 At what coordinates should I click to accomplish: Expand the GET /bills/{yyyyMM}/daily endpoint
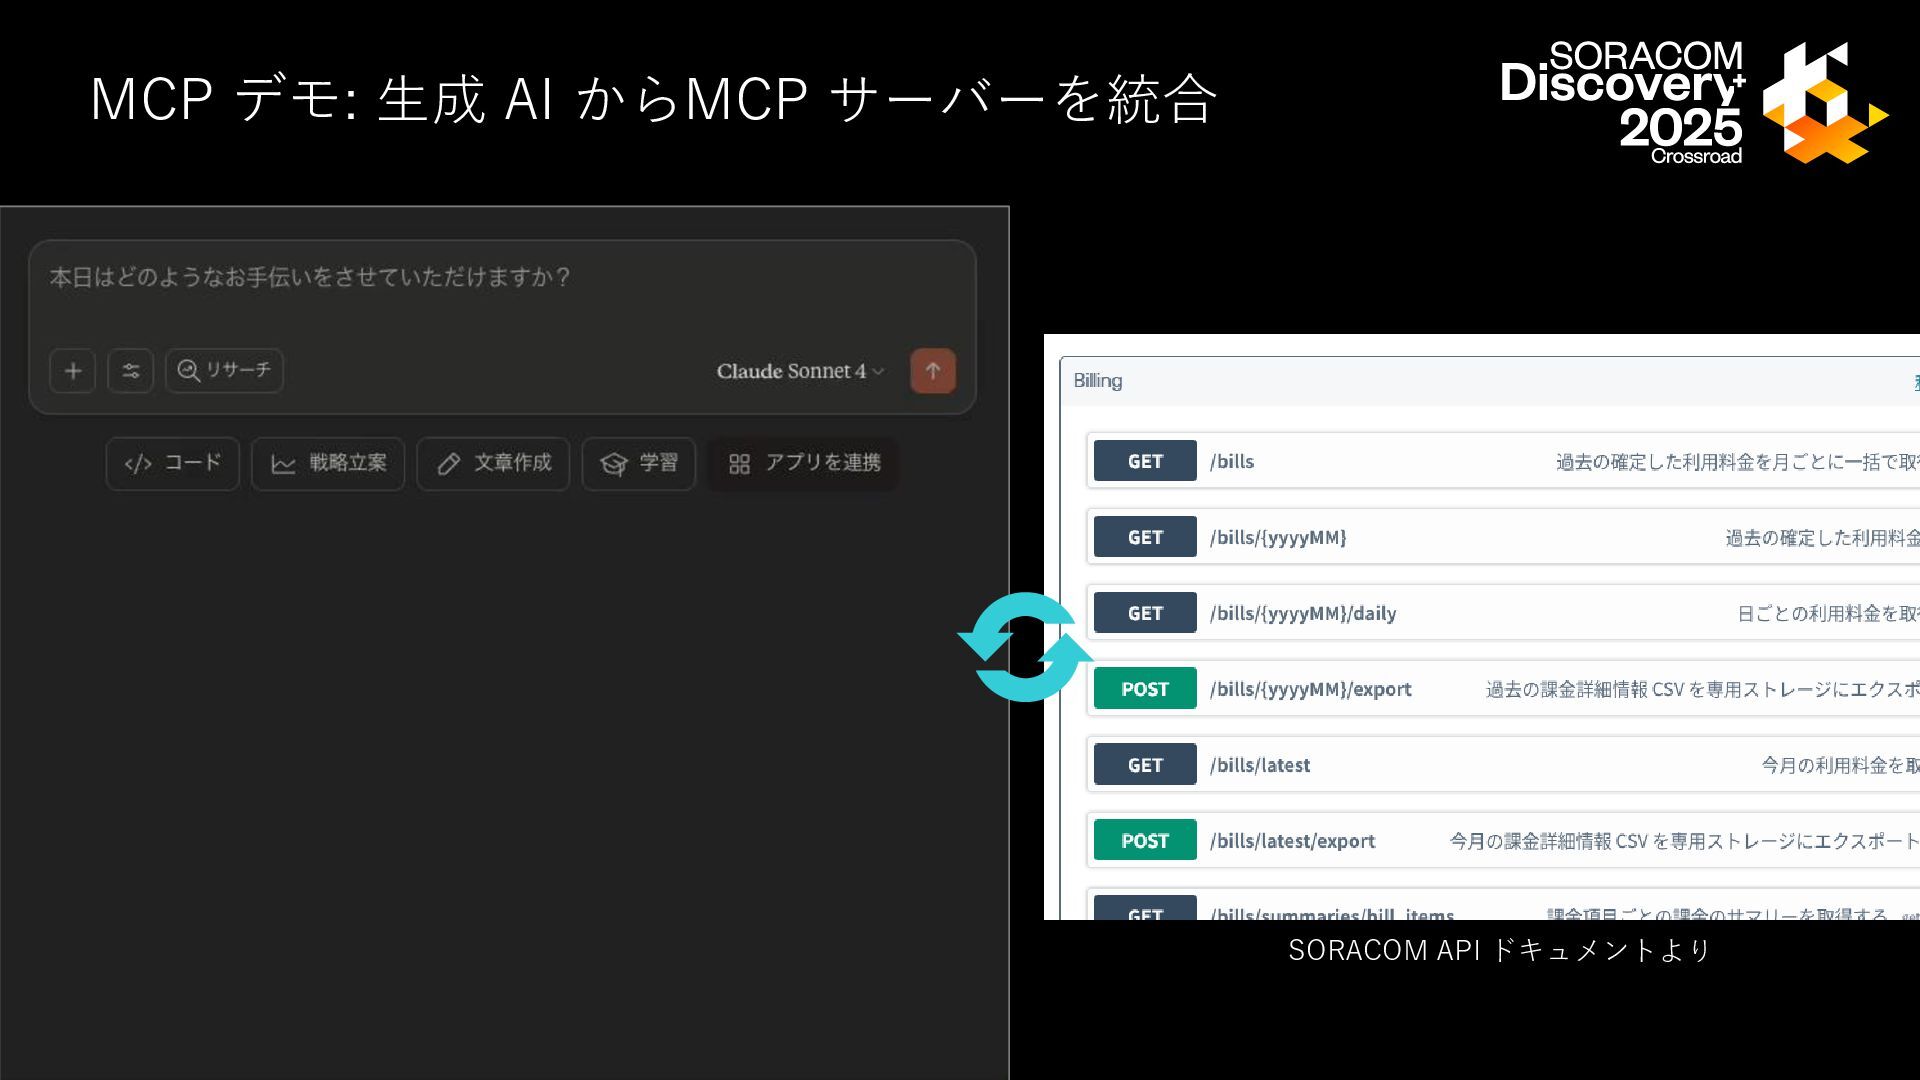click(1503, 613)
